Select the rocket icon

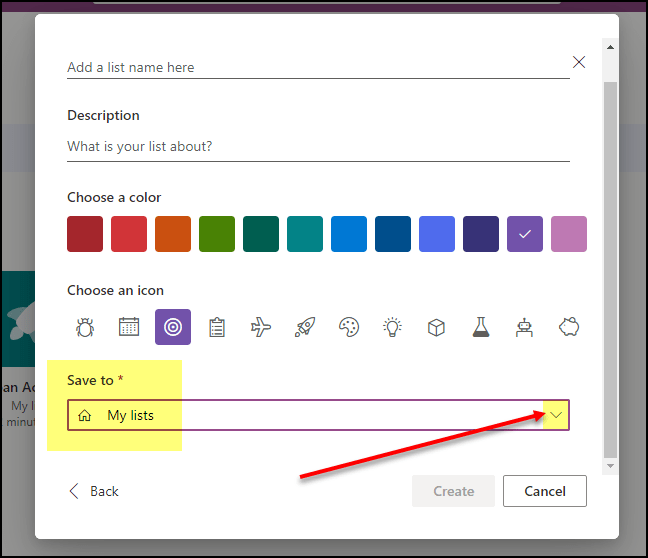(x=305, y=327)
